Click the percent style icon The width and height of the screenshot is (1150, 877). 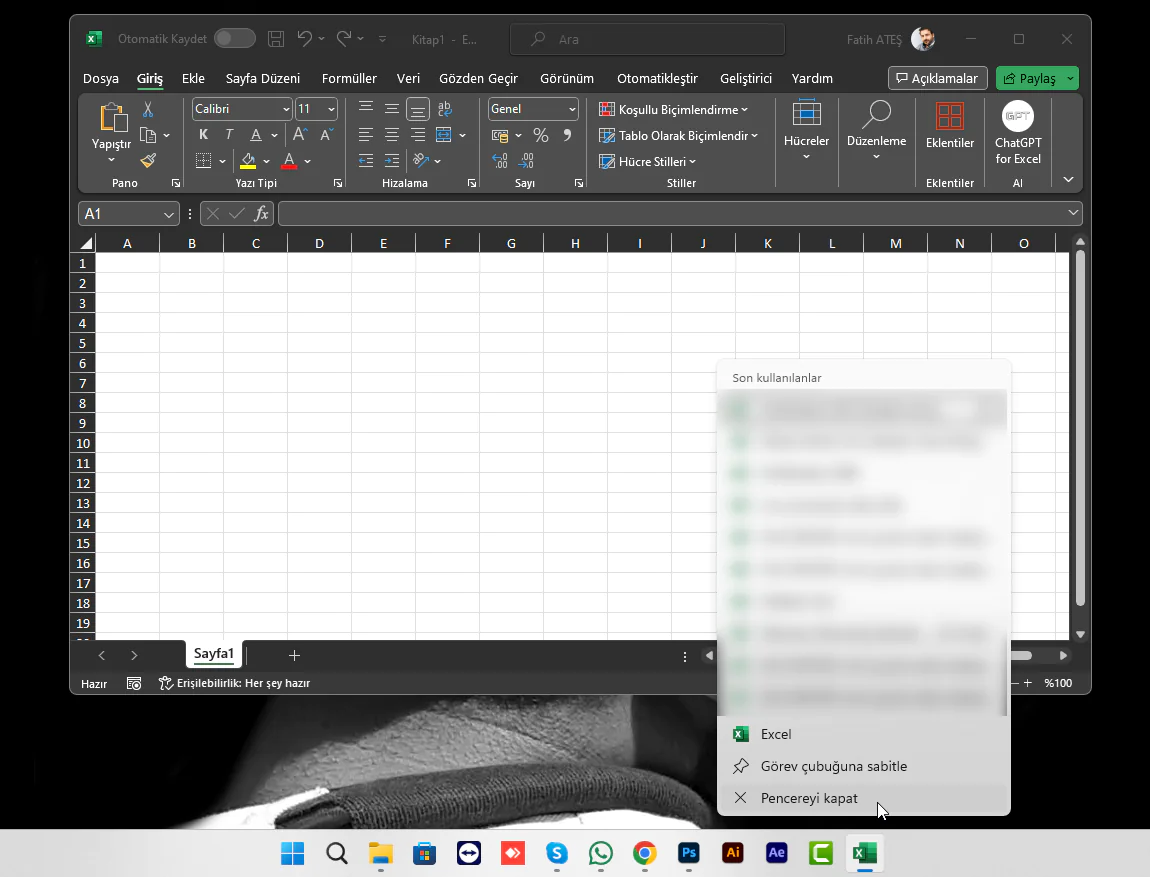pos(540,134)
